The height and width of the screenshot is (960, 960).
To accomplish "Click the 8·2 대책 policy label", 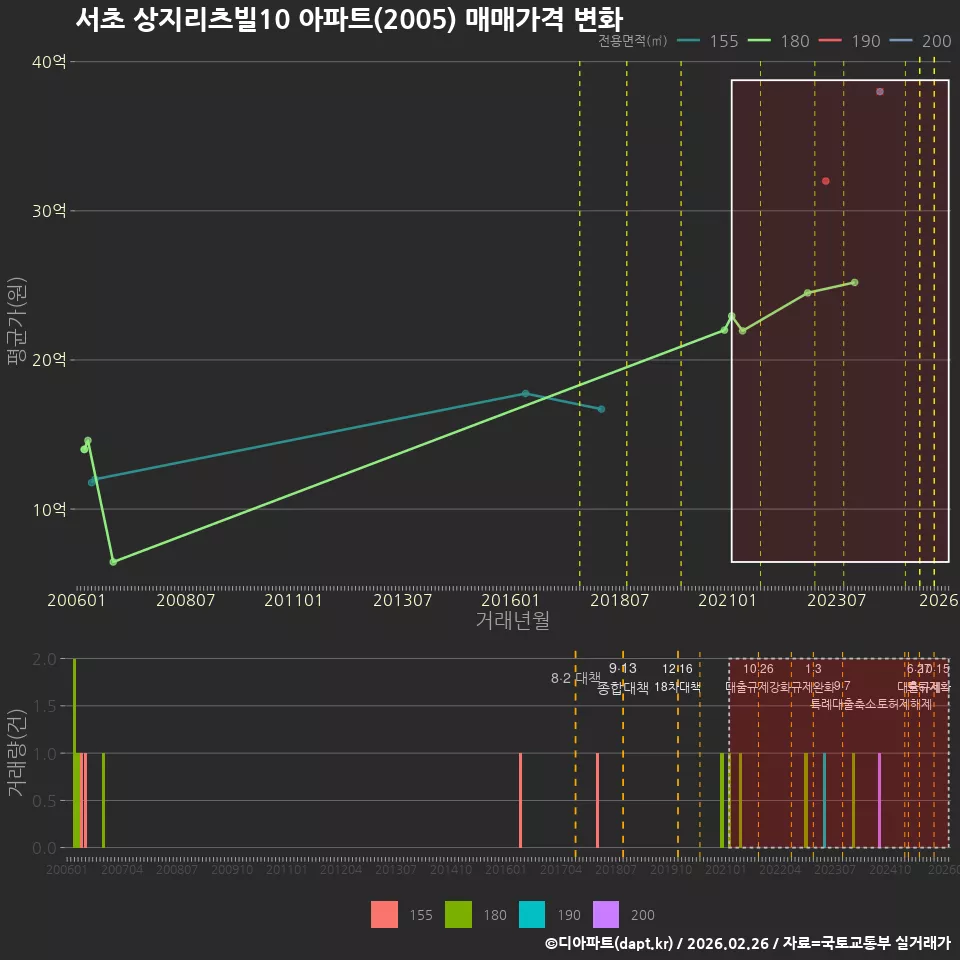I will [x=576, y=678].
